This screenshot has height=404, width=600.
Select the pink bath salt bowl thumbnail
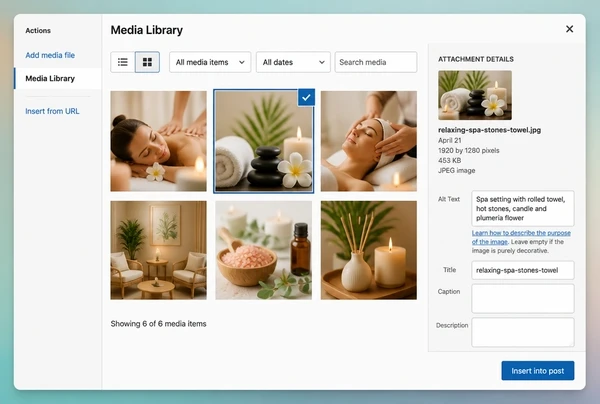pyautogui.click(x=264, y=250)
